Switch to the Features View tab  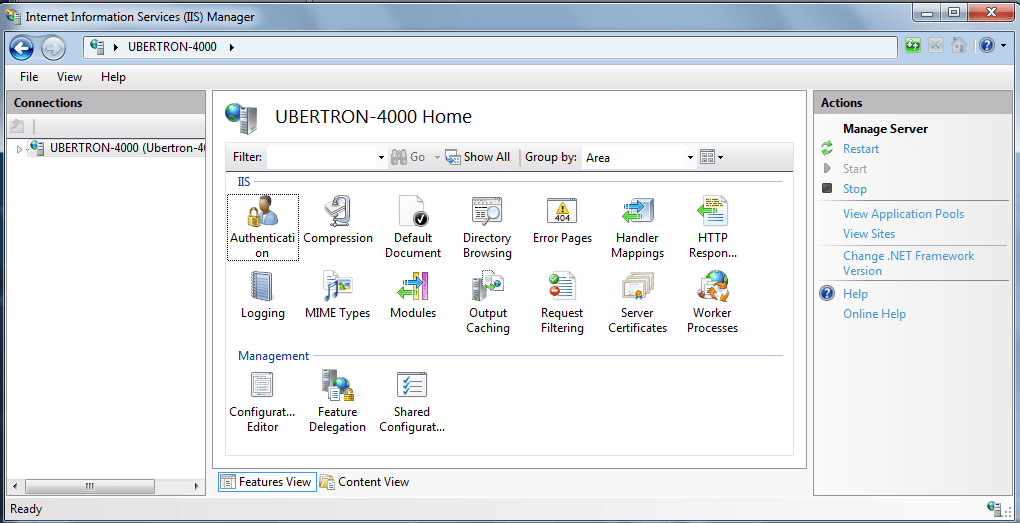(x=267, y=482)
